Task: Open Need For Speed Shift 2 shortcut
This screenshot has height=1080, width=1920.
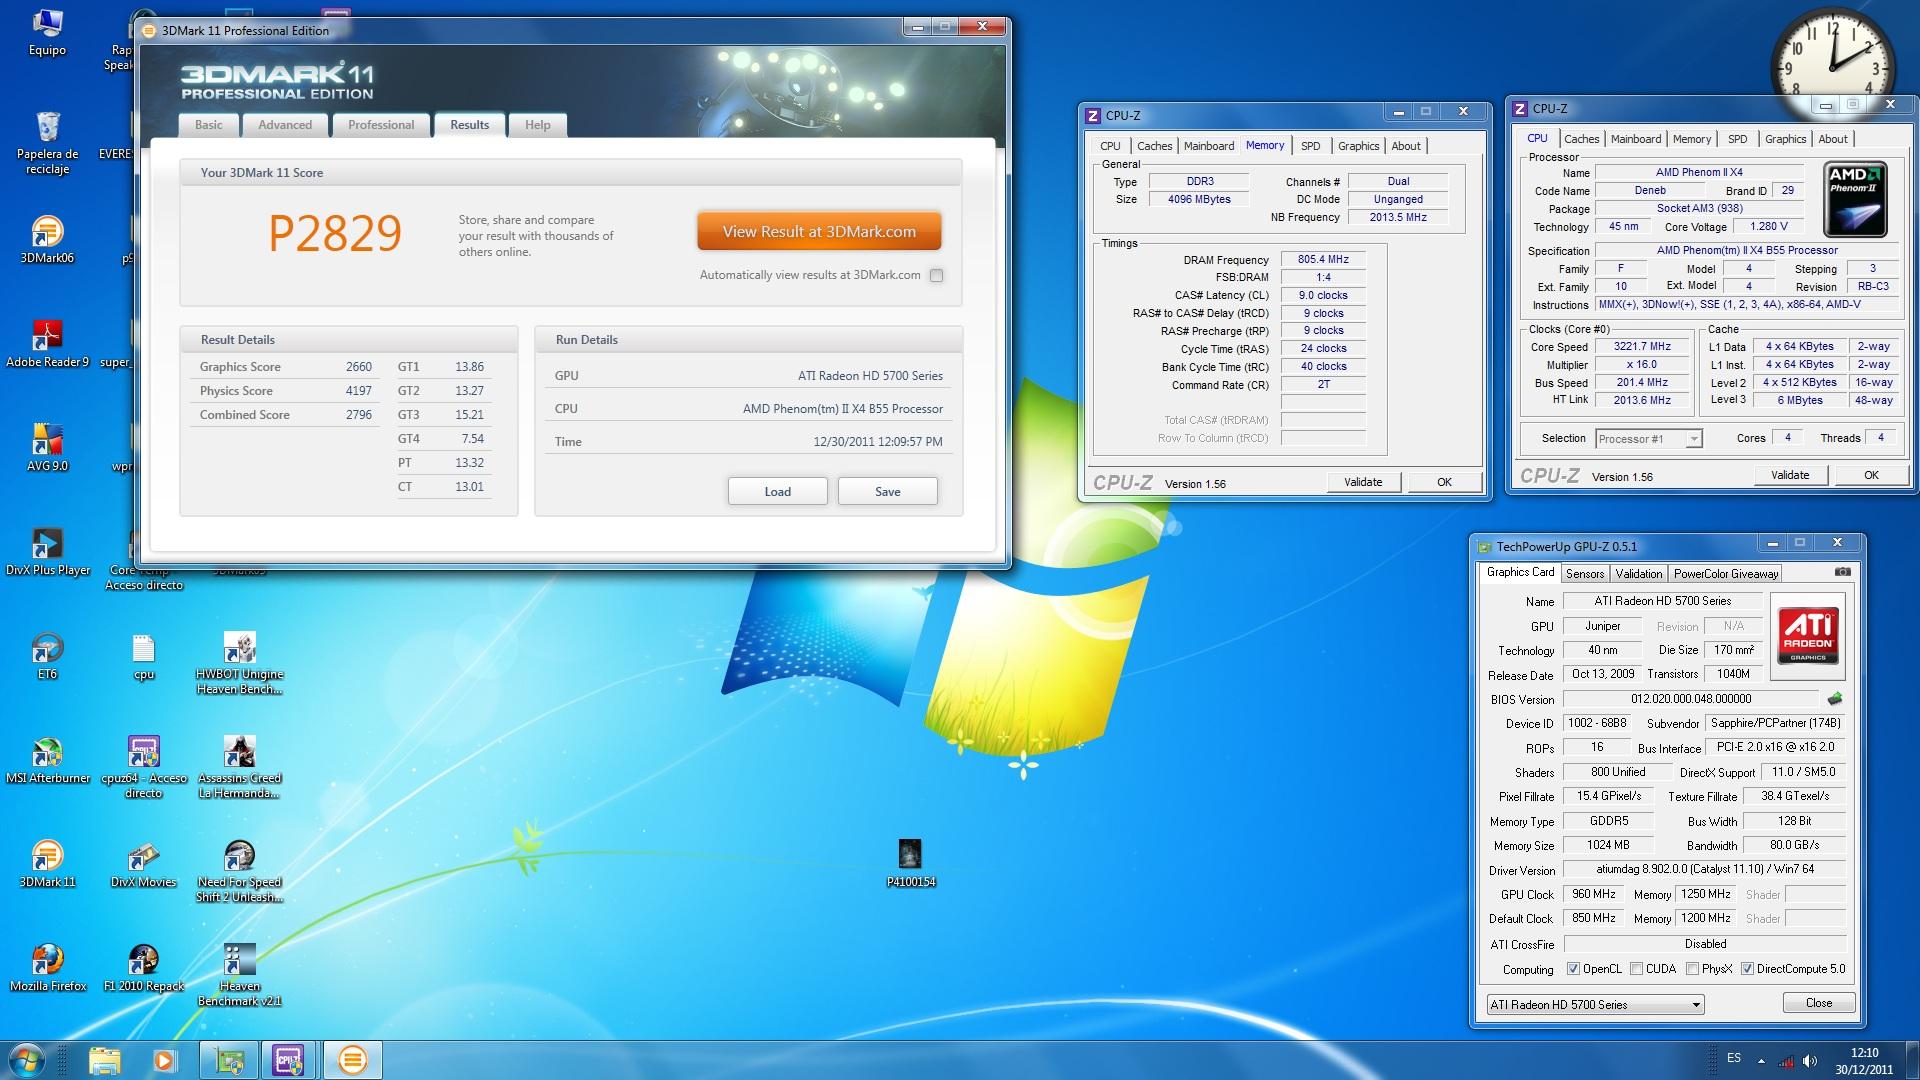Action: click(239, 872)
